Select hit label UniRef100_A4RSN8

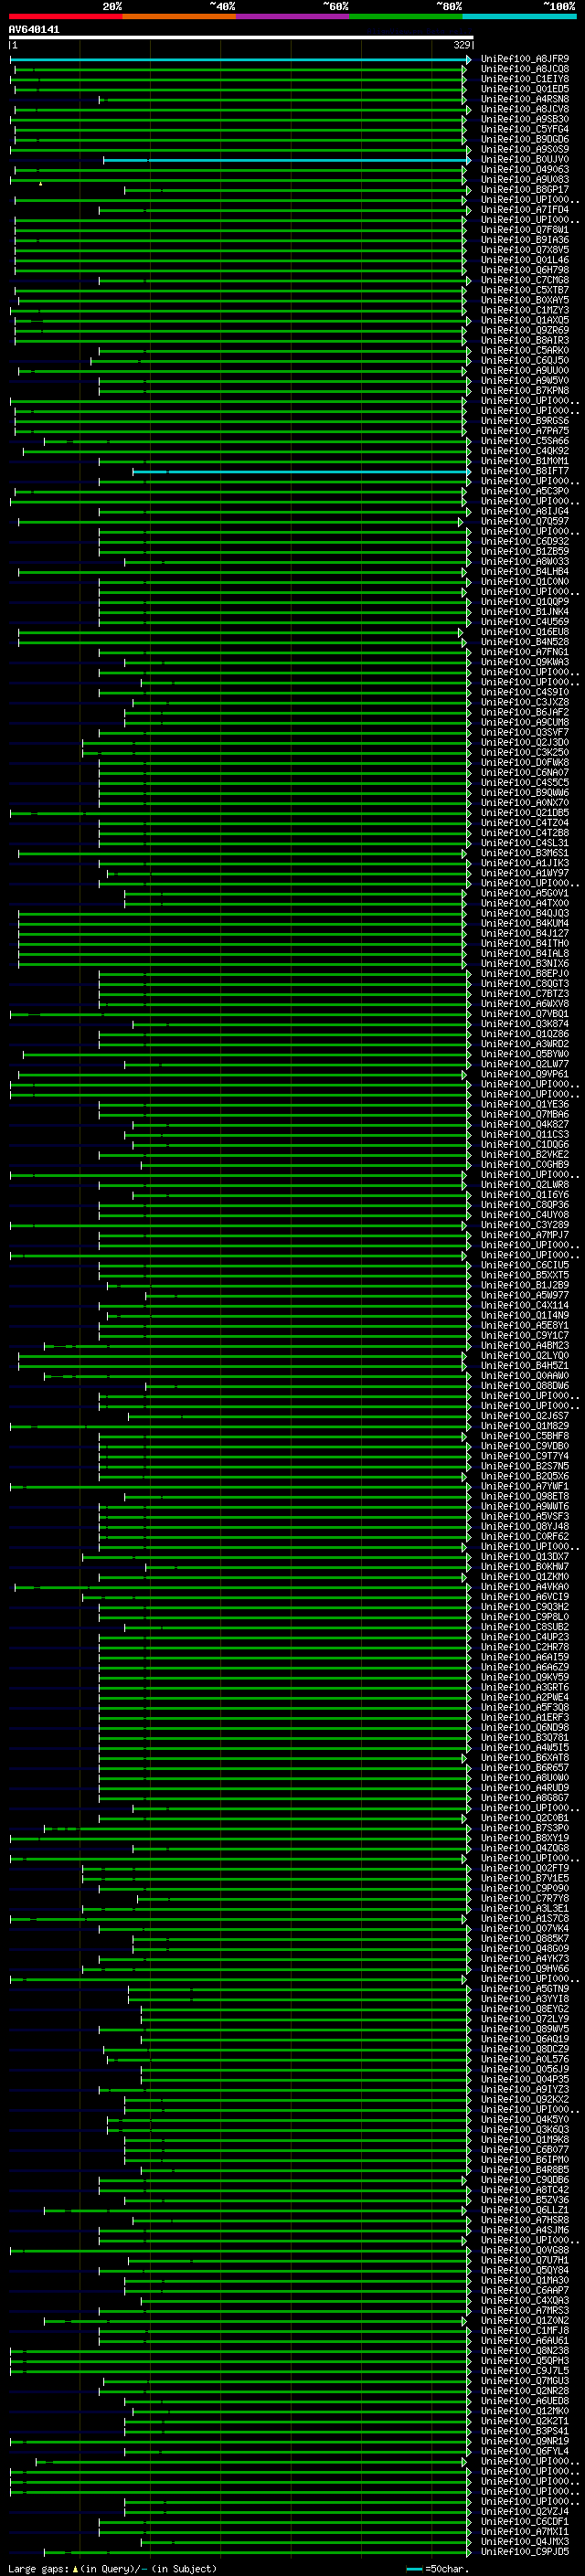(525, 99)
